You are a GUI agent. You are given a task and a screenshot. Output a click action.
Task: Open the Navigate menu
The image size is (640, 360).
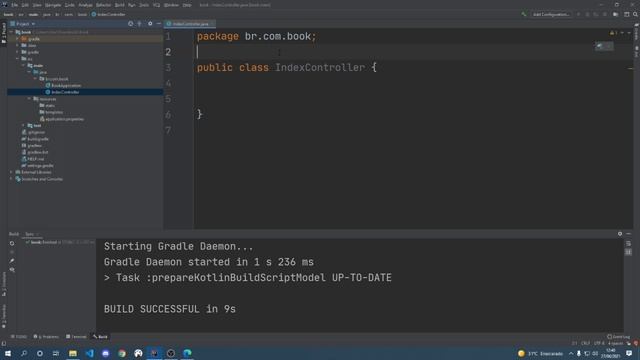(x=53, y=5)
